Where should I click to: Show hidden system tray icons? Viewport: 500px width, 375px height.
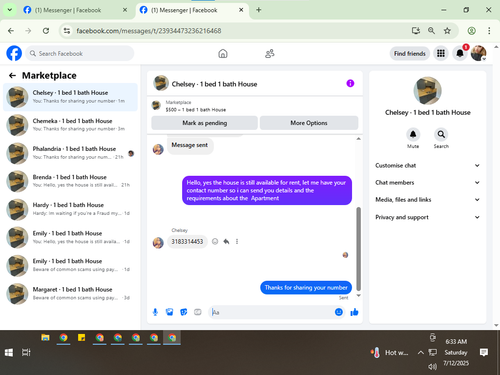tap(421, 352)
